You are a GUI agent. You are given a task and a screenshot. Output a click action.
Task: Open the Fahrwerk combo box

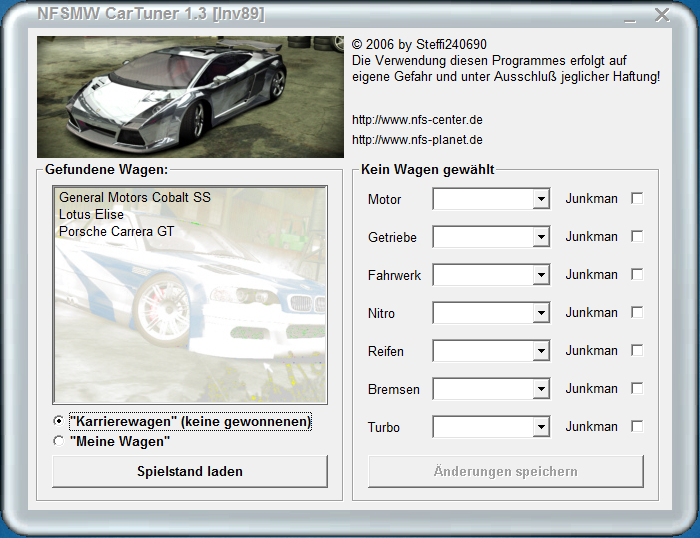(541, 275)
